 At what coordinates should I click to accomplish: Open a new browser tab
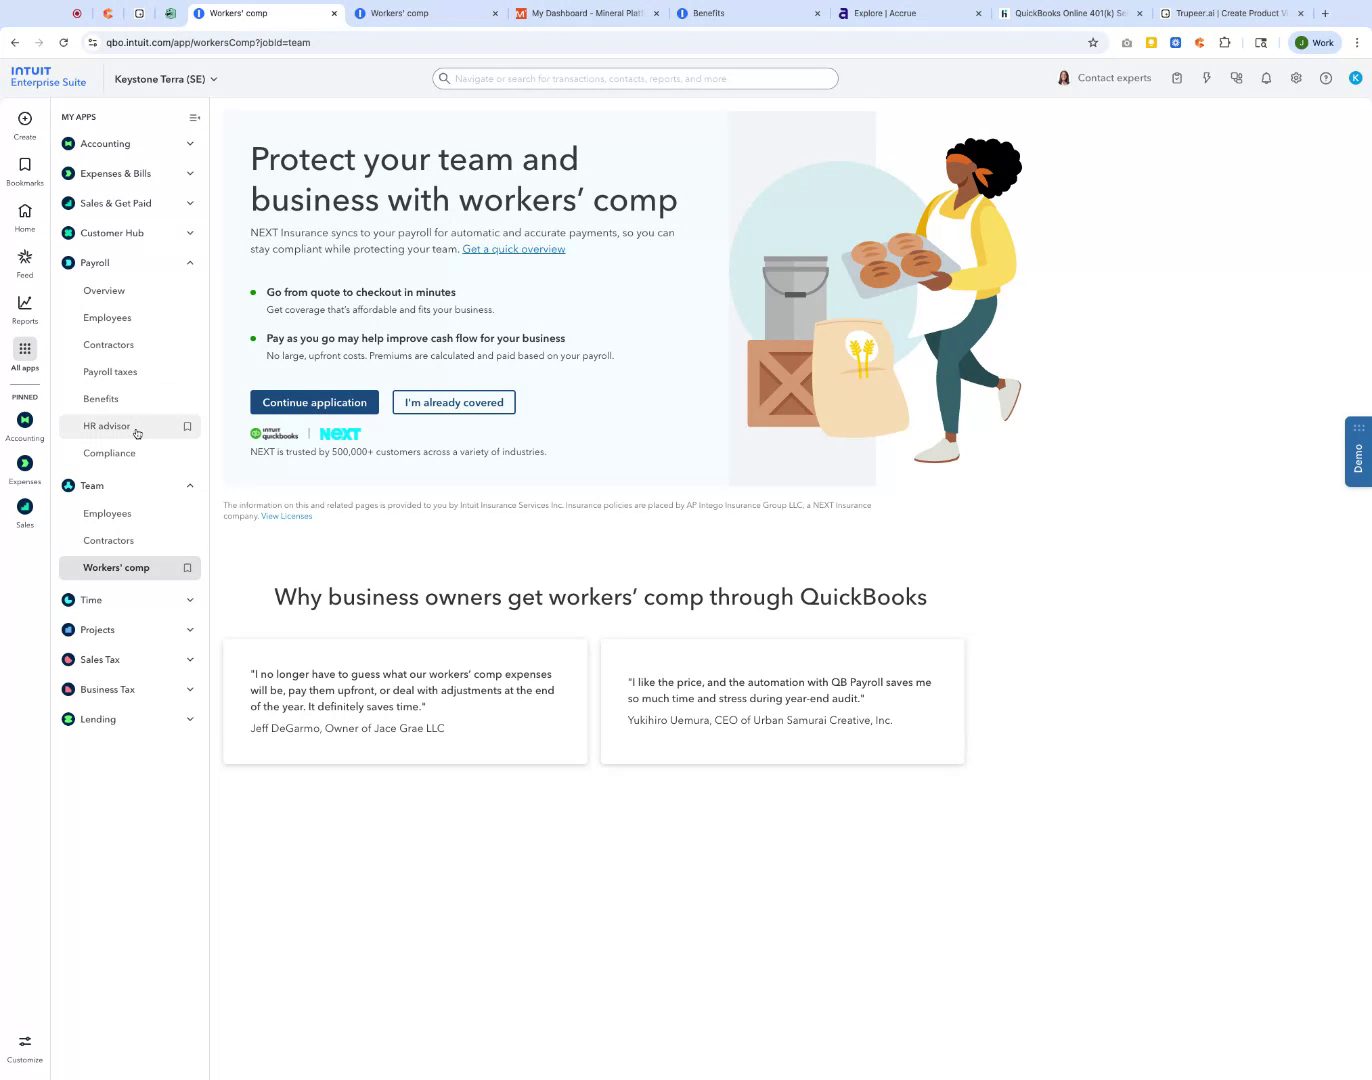click(x=1325, y=13)
